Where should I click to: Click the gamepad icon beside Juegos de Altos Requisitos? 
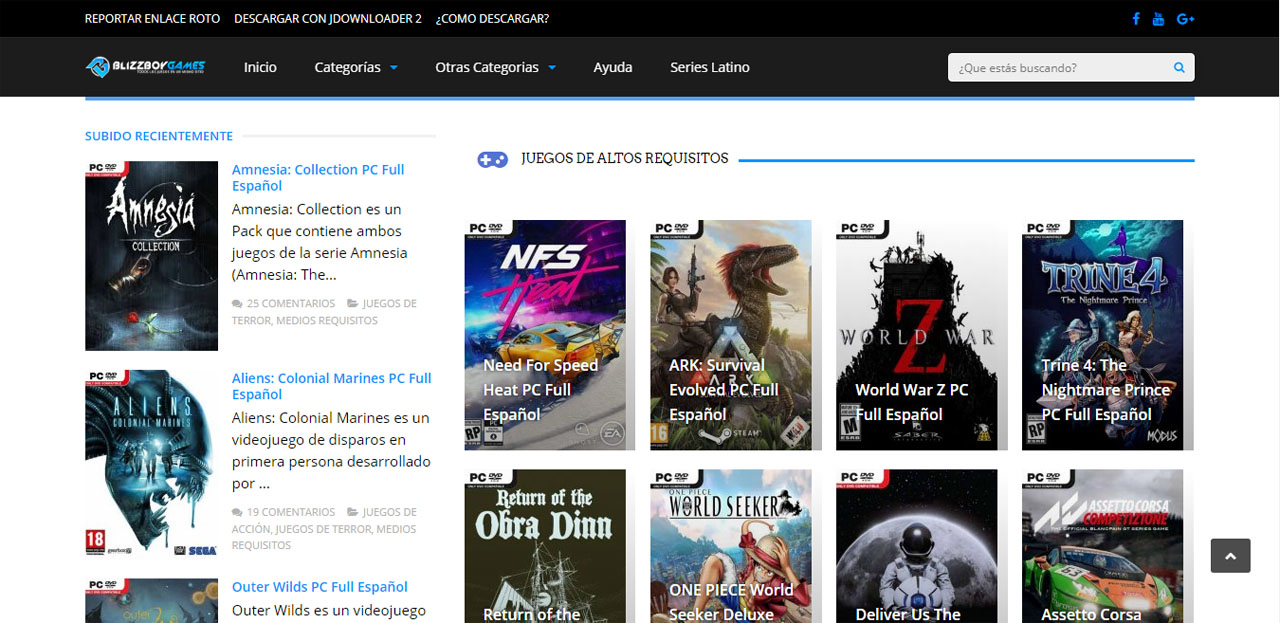click(x=492, y=159)
